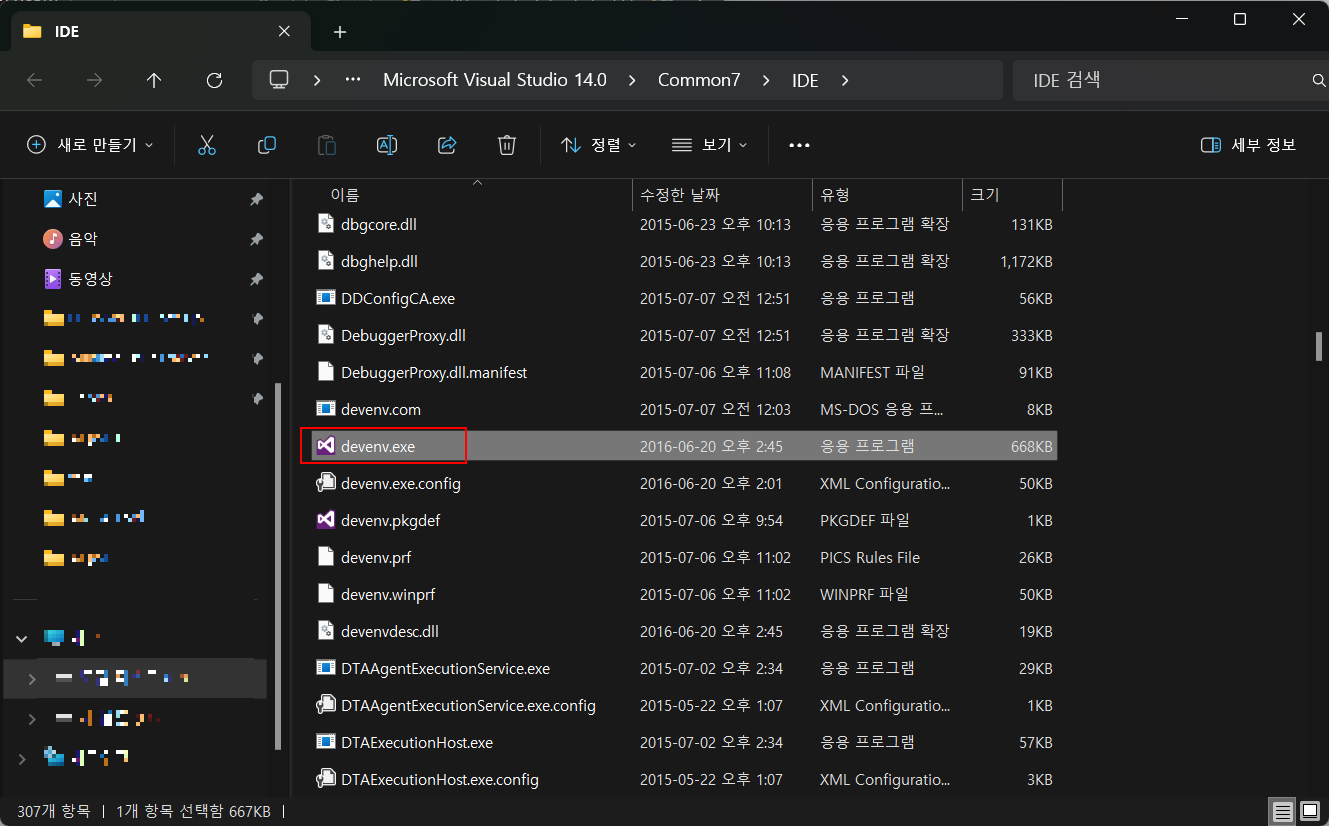Select the DTAAgentExecutionService.exe file name

click(x=445, y=668)
